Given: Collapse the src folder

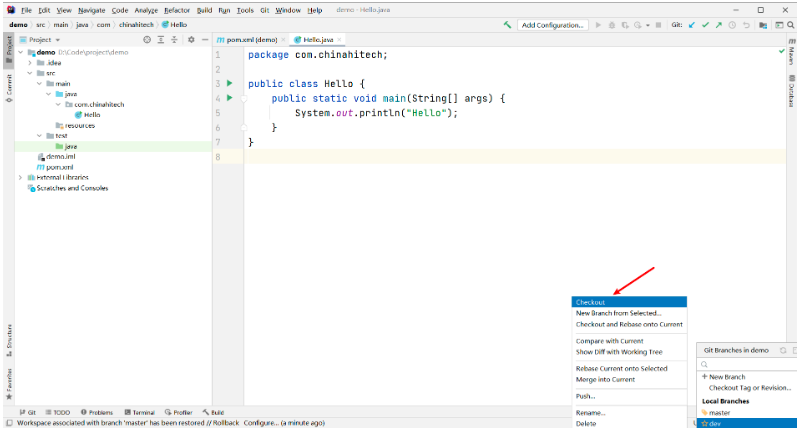Looking at the screenshot, I should click(x=30, y=73).
